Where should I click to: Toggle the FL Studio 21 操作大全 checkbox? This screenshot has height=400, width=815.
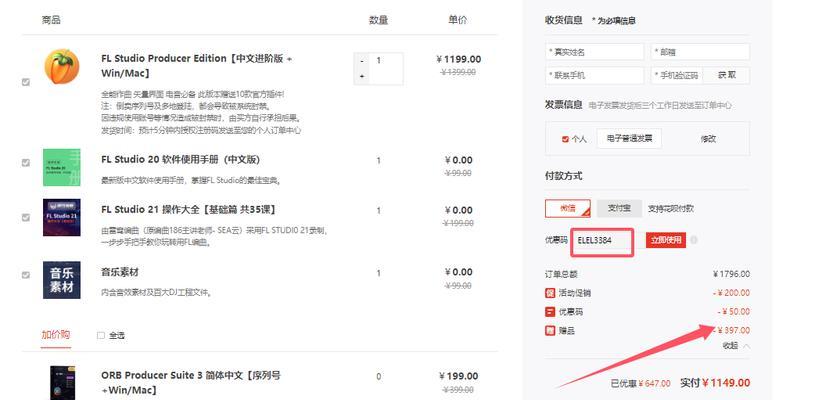(25, 218)
